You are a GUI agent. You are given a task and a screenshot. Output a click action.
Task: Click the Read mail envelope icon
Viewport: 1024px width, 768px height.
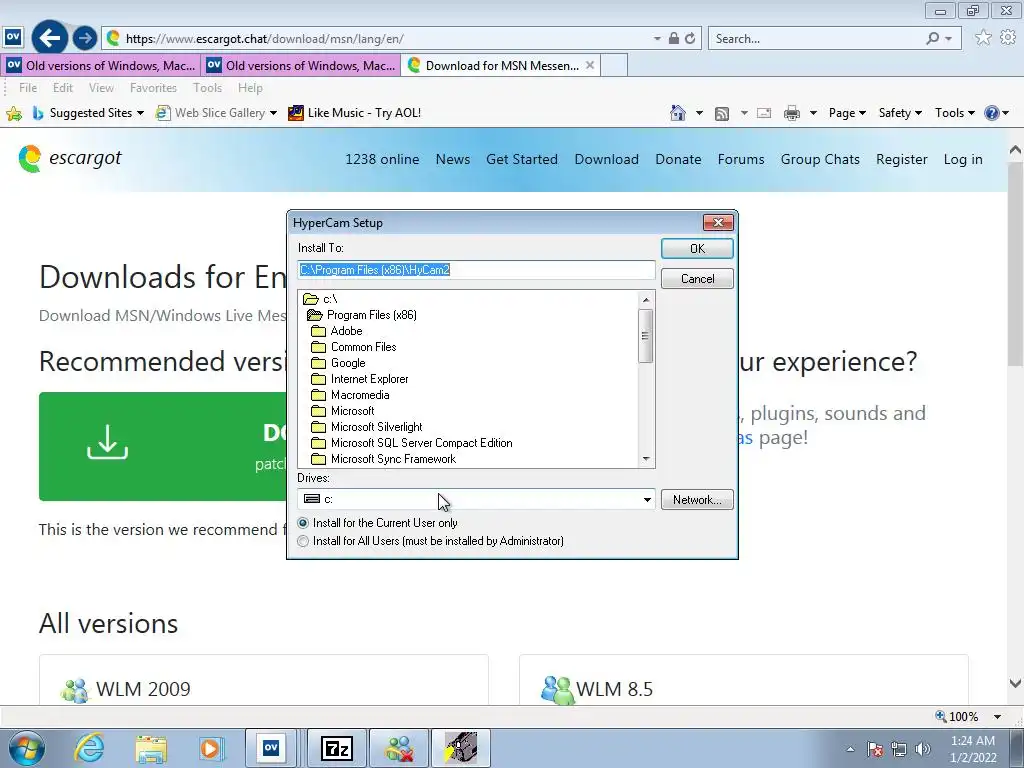(x=763, y=113)
